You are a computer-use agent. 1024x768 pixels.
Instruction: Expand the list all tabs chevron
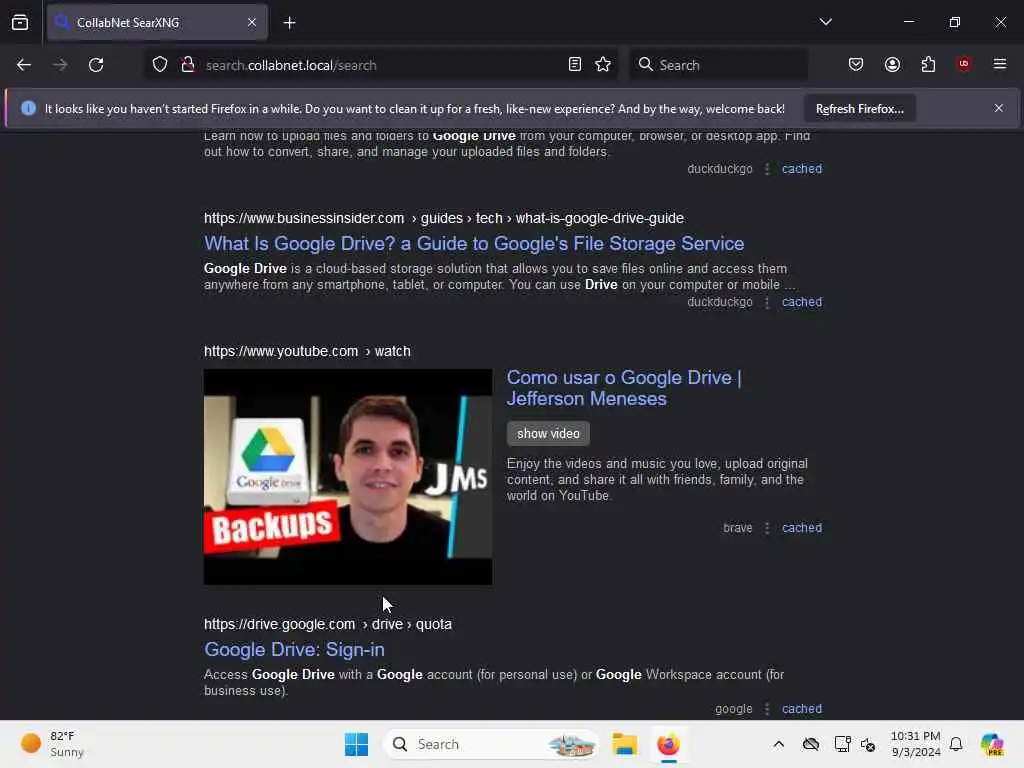tap(825, 22)
